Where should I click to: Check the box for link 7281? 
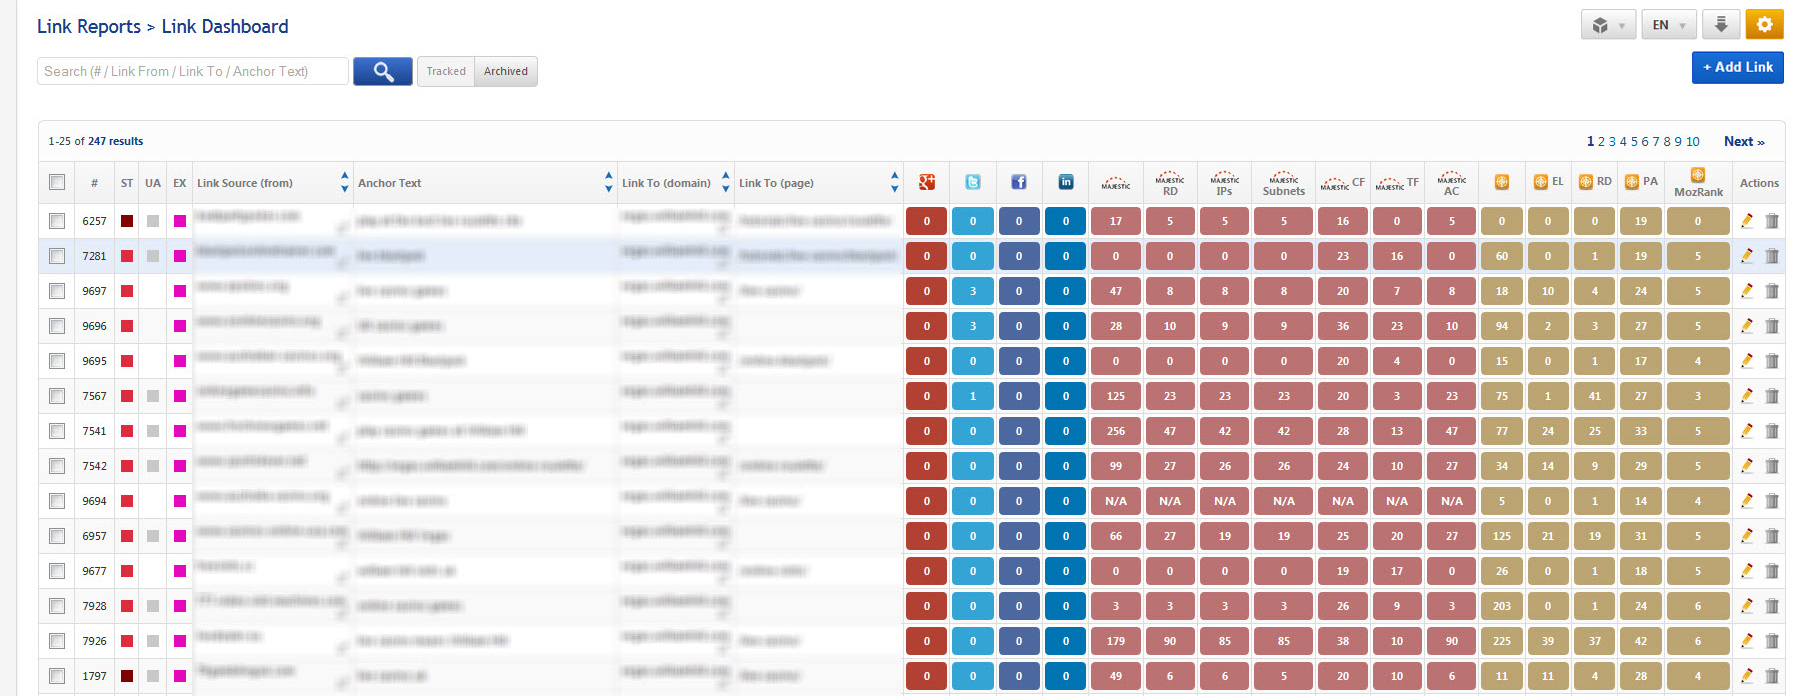pos(57,256)
